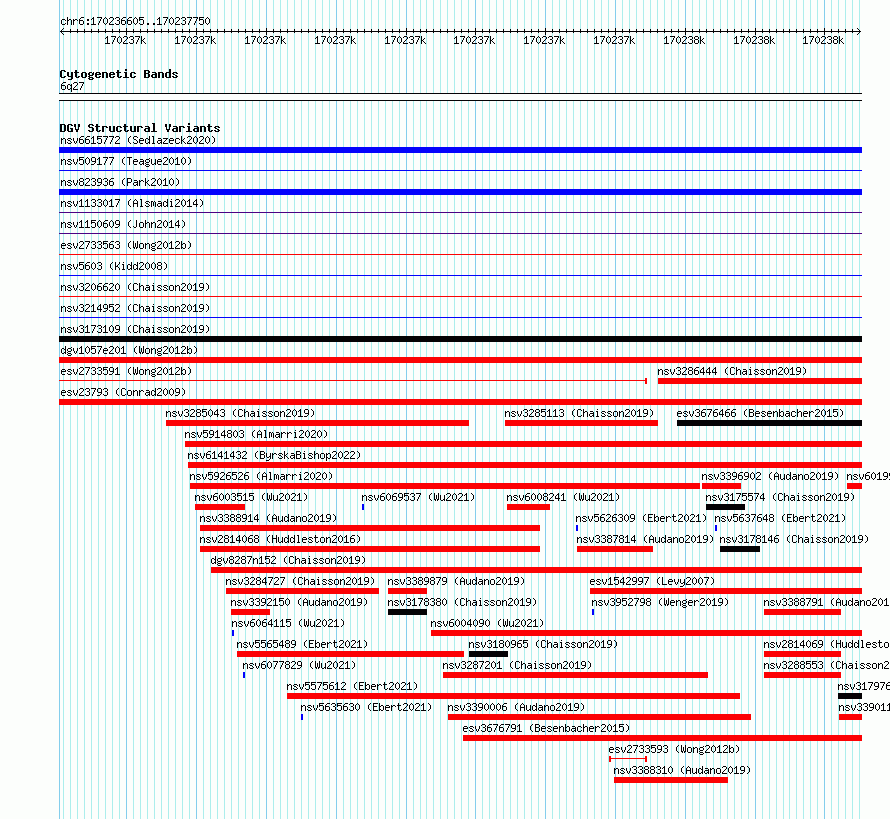Click esv1542997 (Levy2007) label
Viewport: 890px width, 819px height.
(x=652, y=581)
